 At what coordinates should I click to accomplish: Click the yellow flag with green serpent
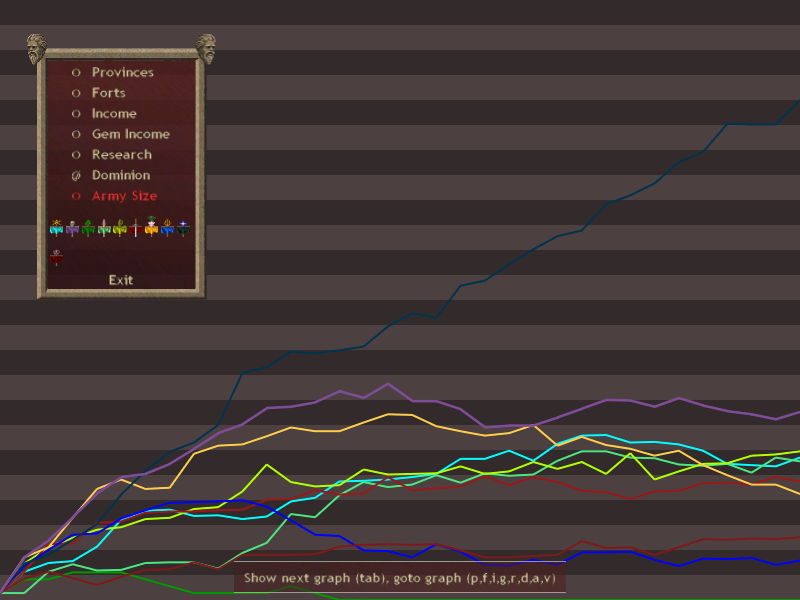pos(120,228)
